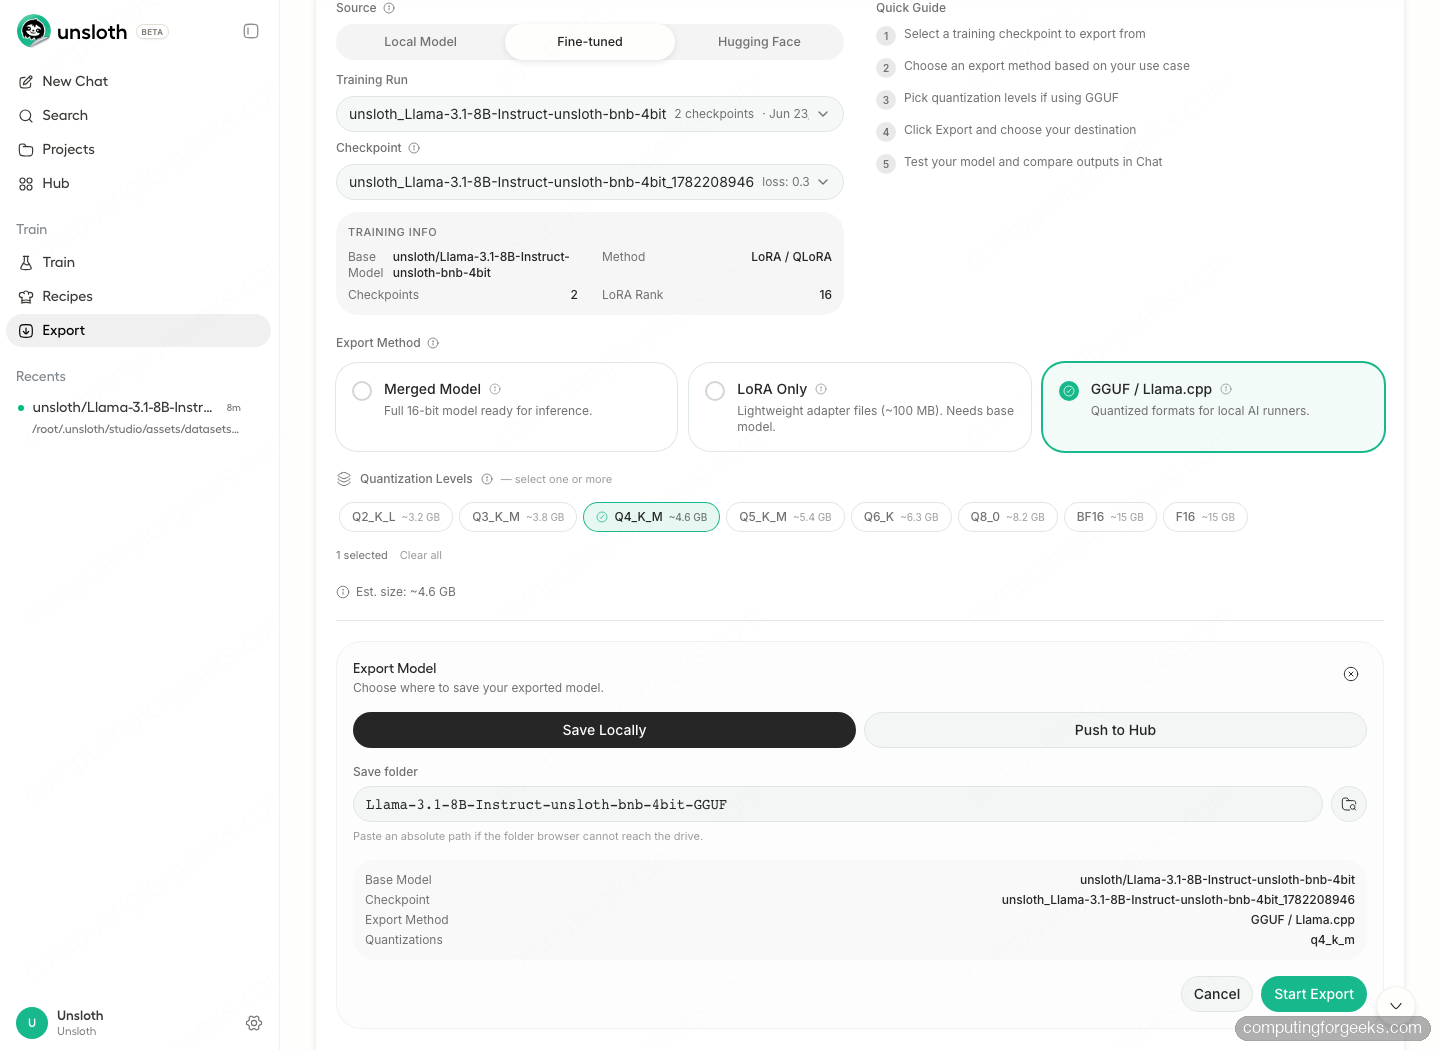Click Quick Guide step 'Click Export and choose your destination'
This screenshot has width=1440, height=1050.
point(1020,130)
